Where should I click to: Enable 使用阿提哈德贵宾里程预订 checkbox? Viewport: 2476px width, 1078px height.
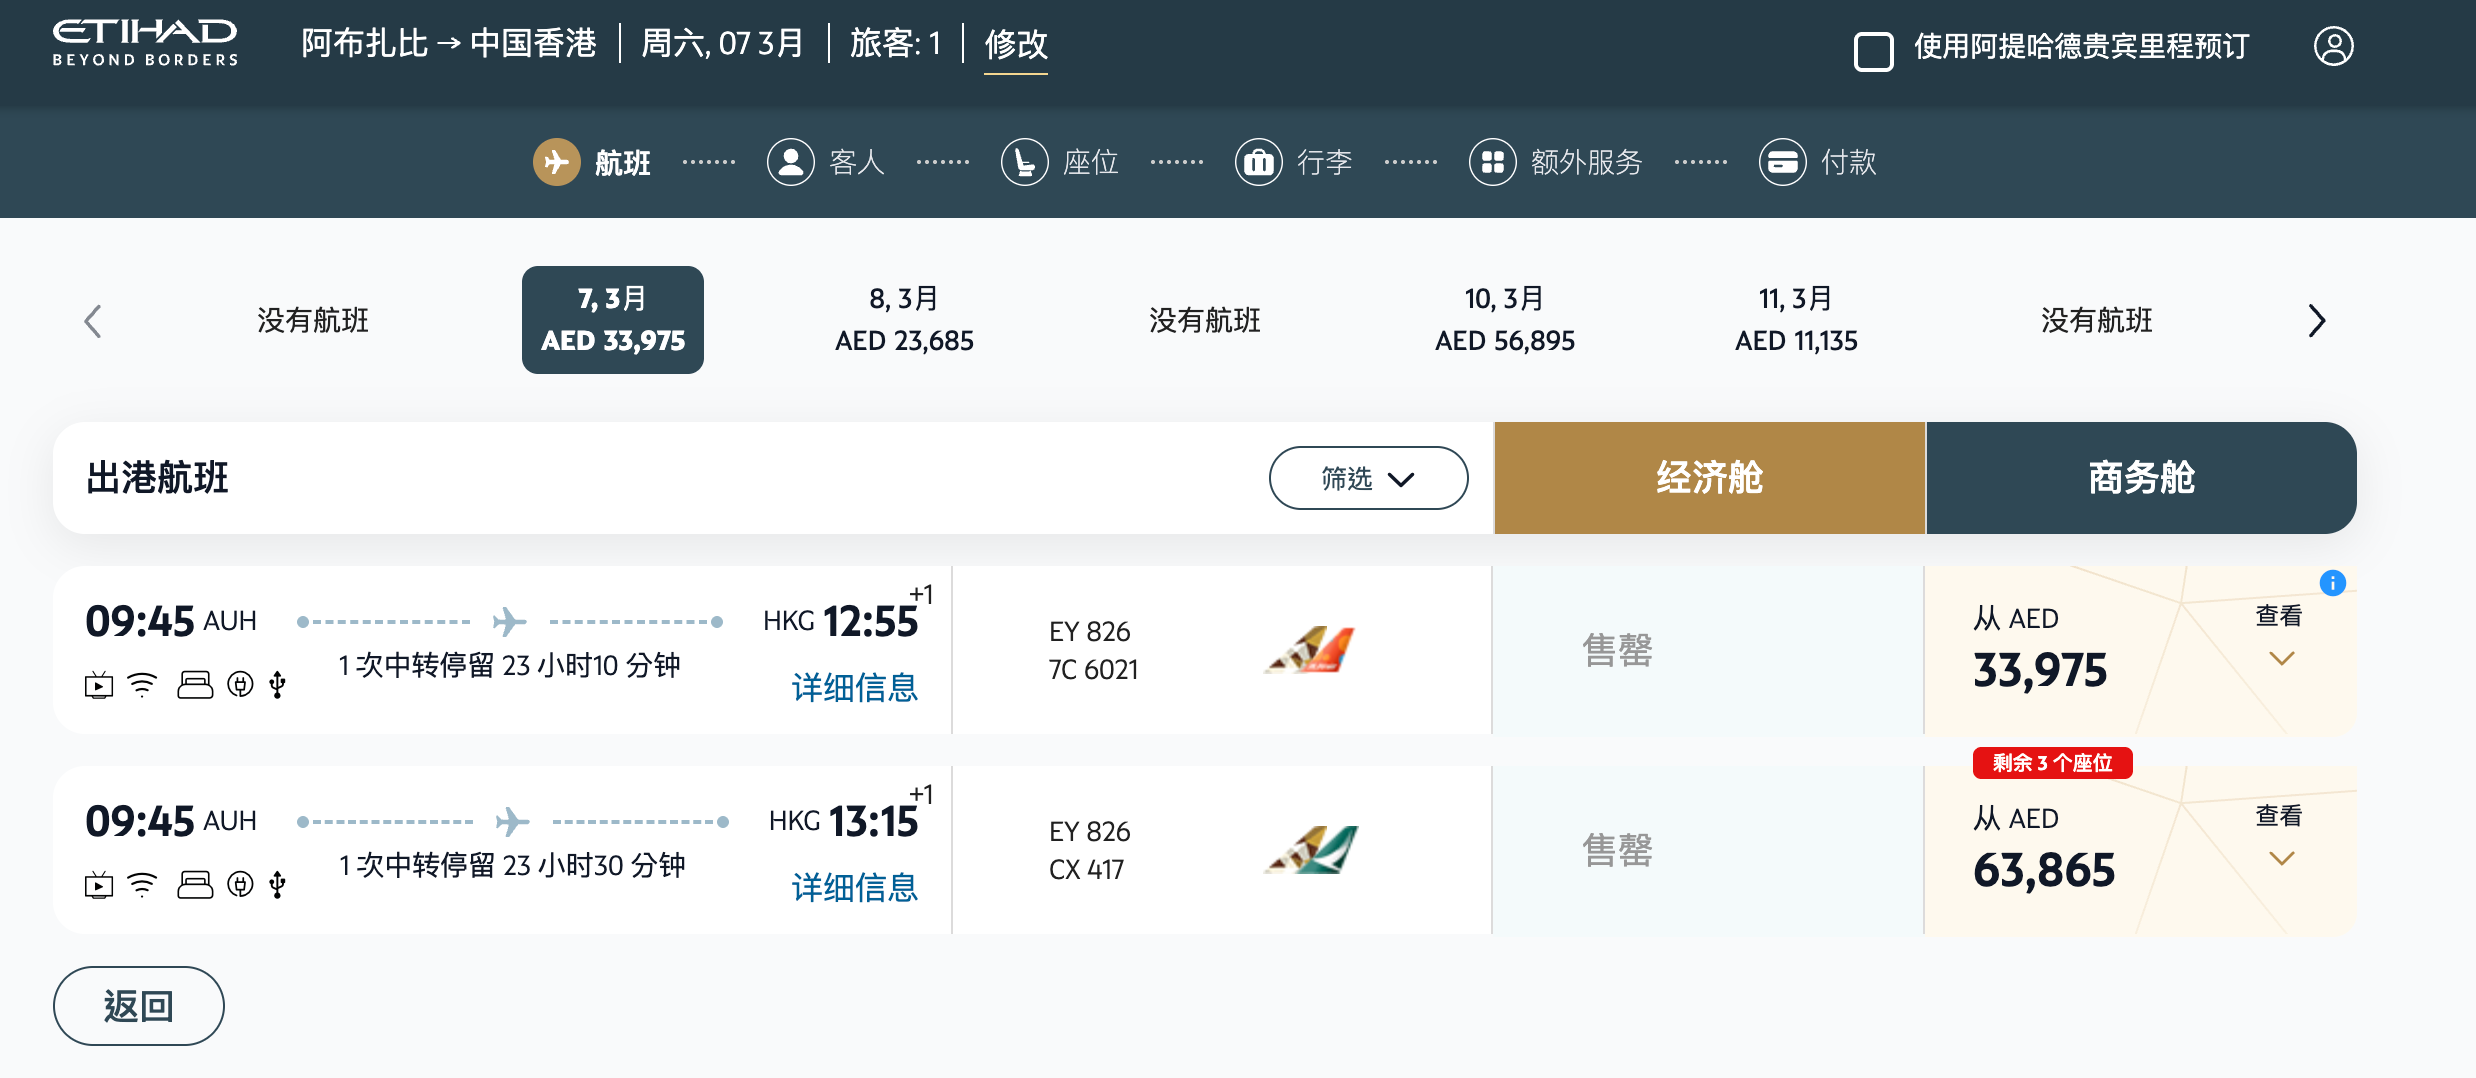point(1873,51)
